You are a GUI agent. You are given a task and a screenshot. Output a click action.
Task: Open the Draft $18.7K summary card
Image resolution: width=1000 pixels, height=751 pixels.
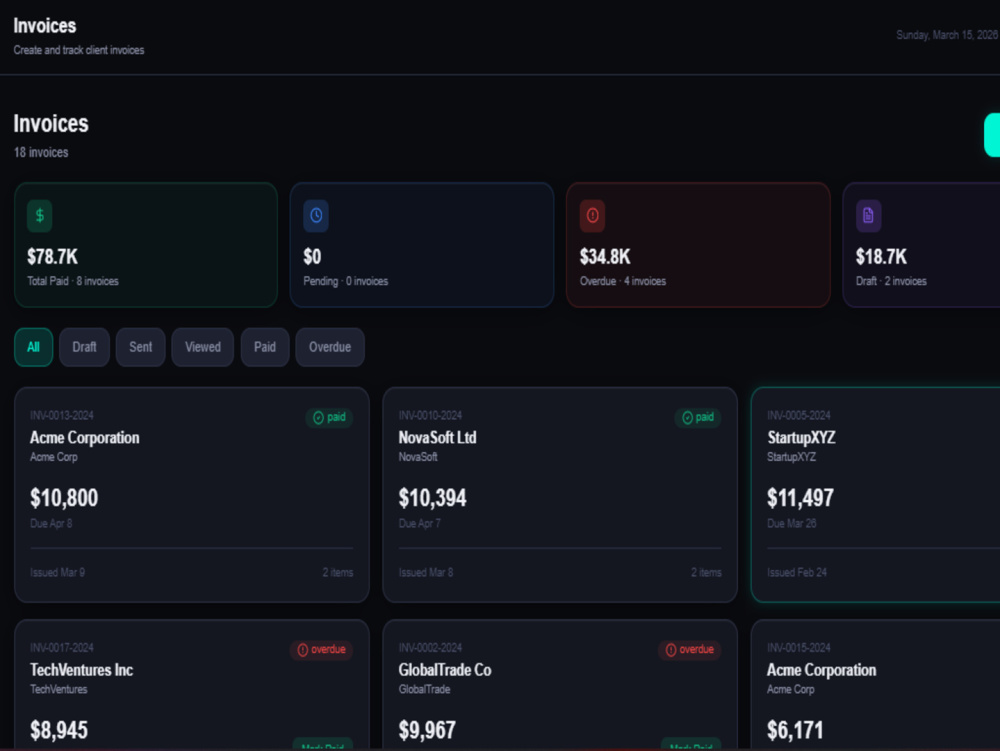click(922, 245)
